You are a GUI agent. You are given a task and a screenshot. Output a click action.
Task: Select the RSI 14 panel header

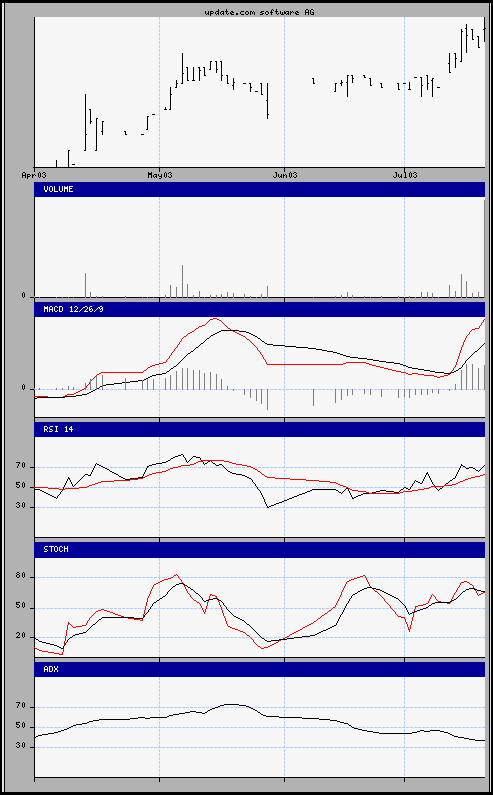(260, 429)
